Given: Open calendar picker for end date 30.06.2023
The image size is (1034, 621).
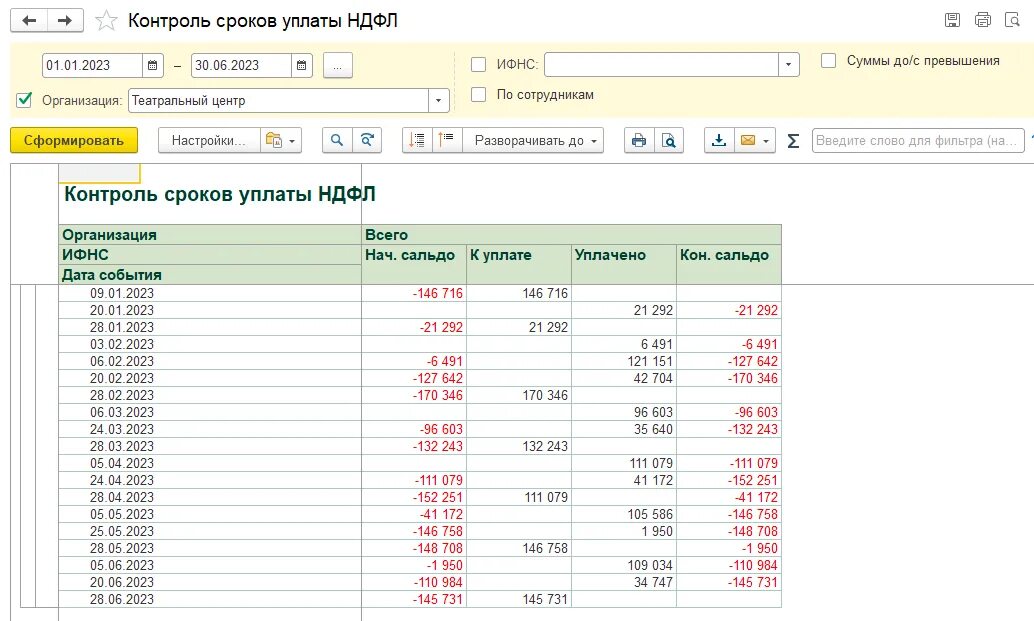Looking at the screenshot, I should pyautogui.click(x=301, y=65).
